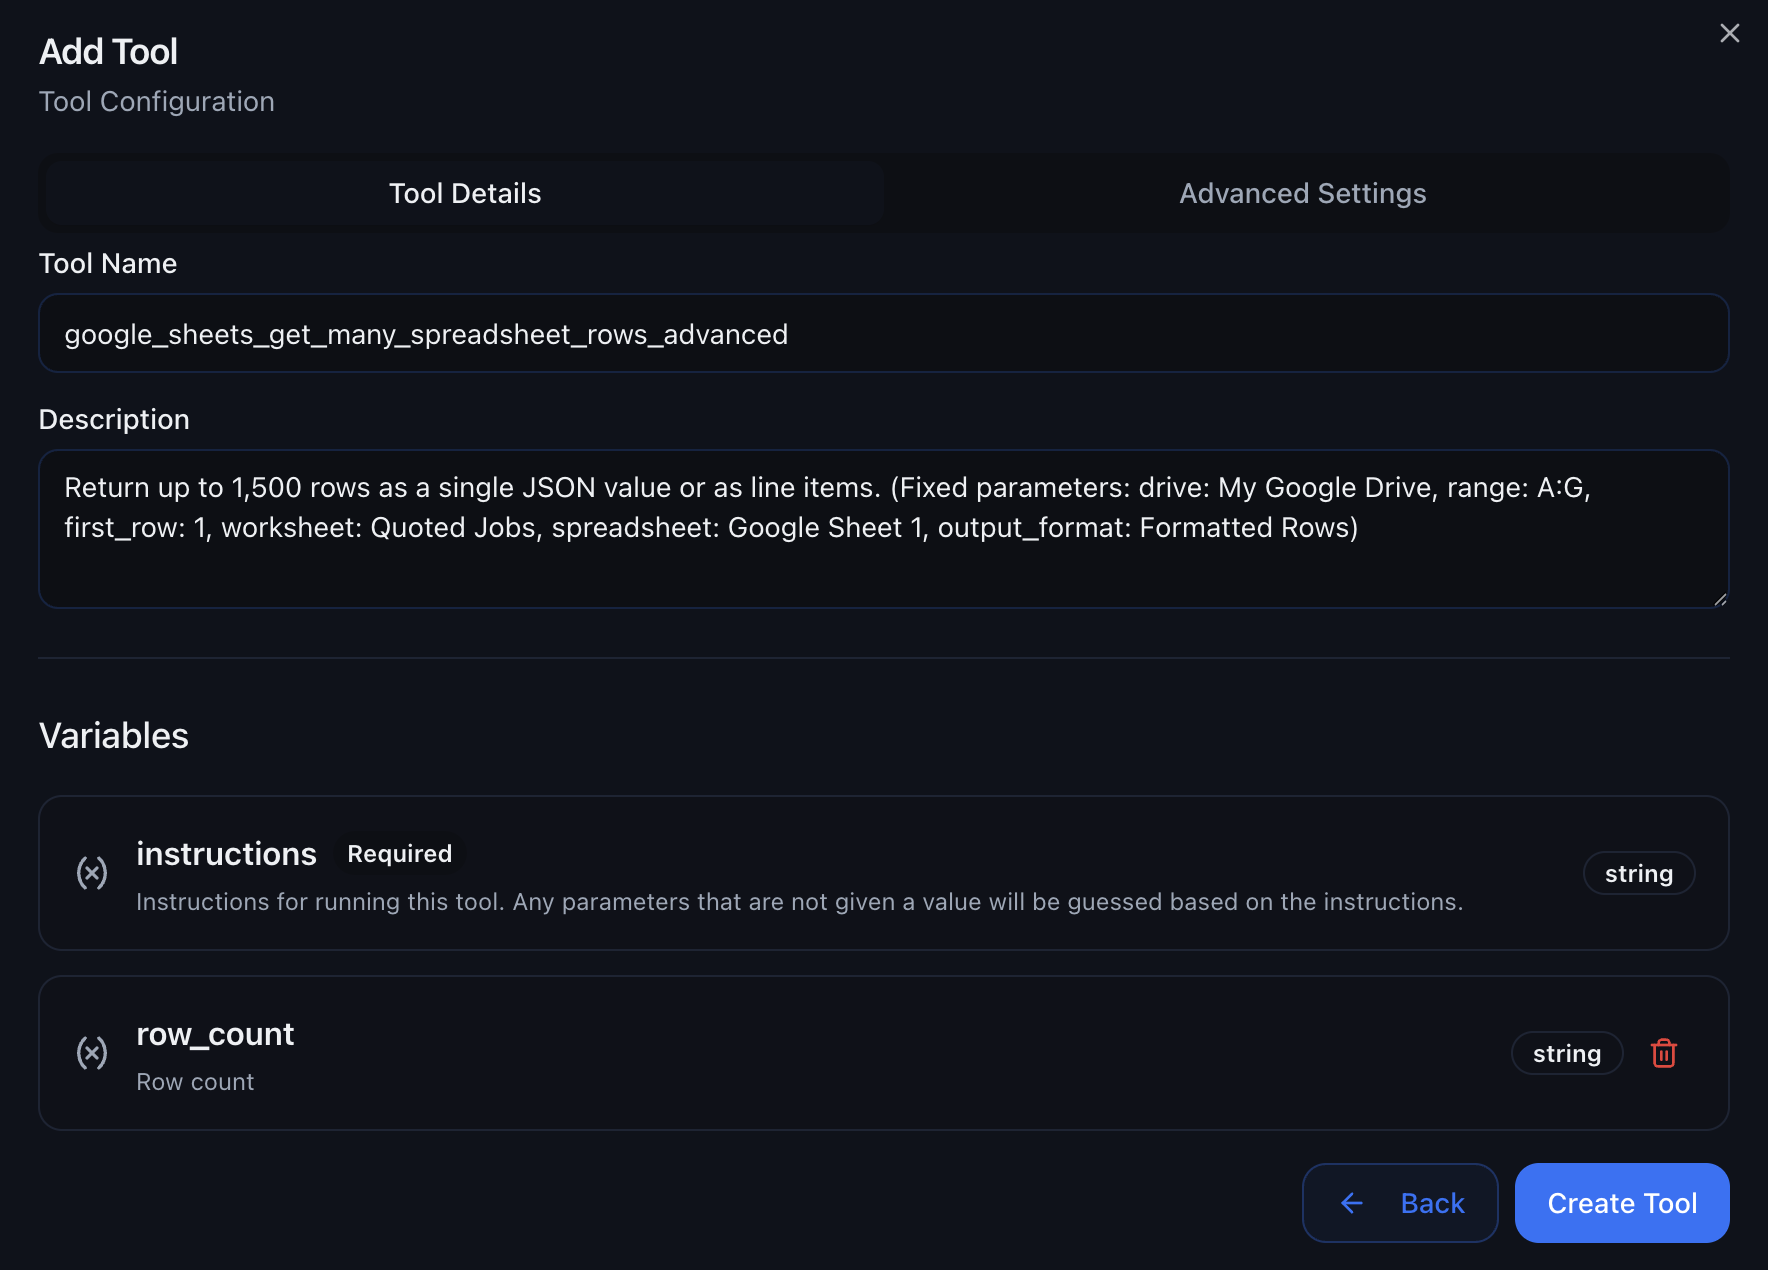
Task: Click the string type badge for row_count
Action: coord(1566,1054)
